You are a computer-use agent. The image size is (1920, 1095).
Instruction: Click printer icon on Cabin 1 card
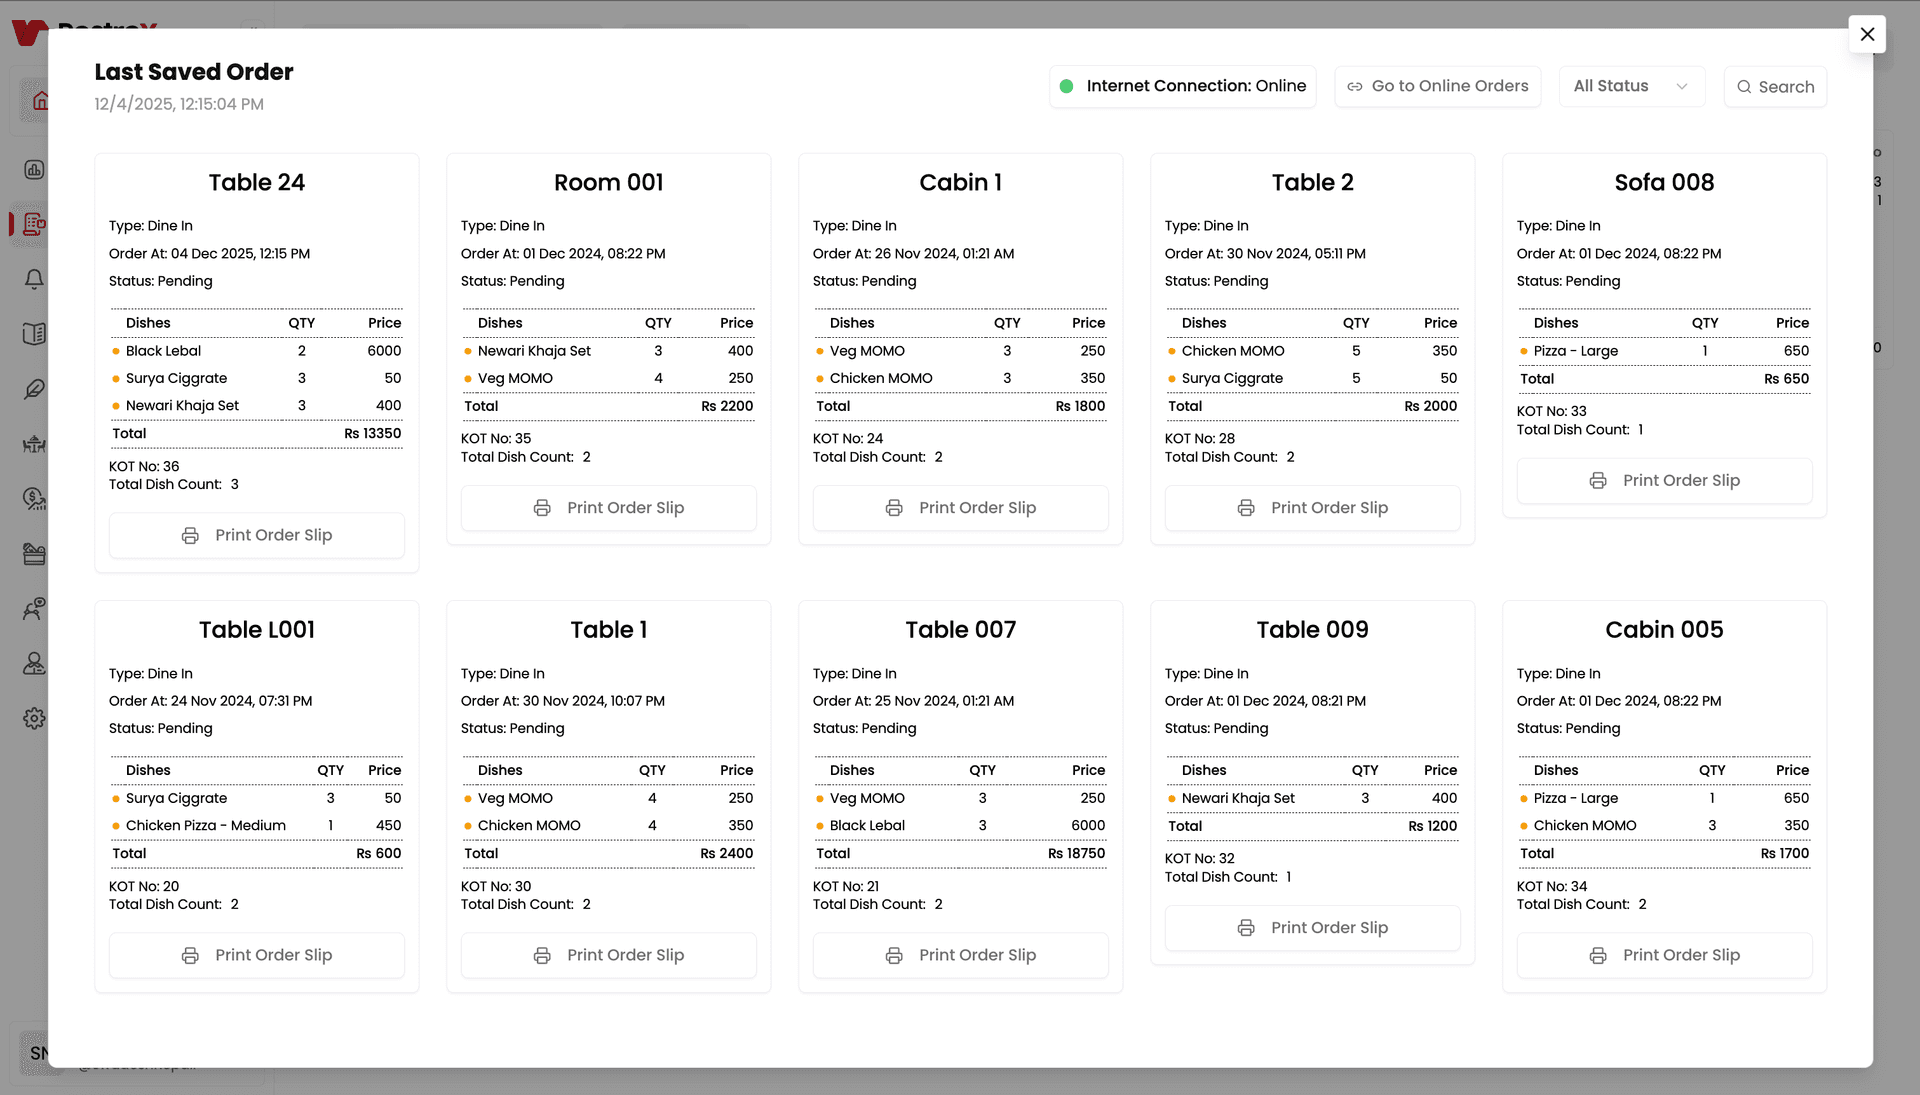[x=894, y=508]
